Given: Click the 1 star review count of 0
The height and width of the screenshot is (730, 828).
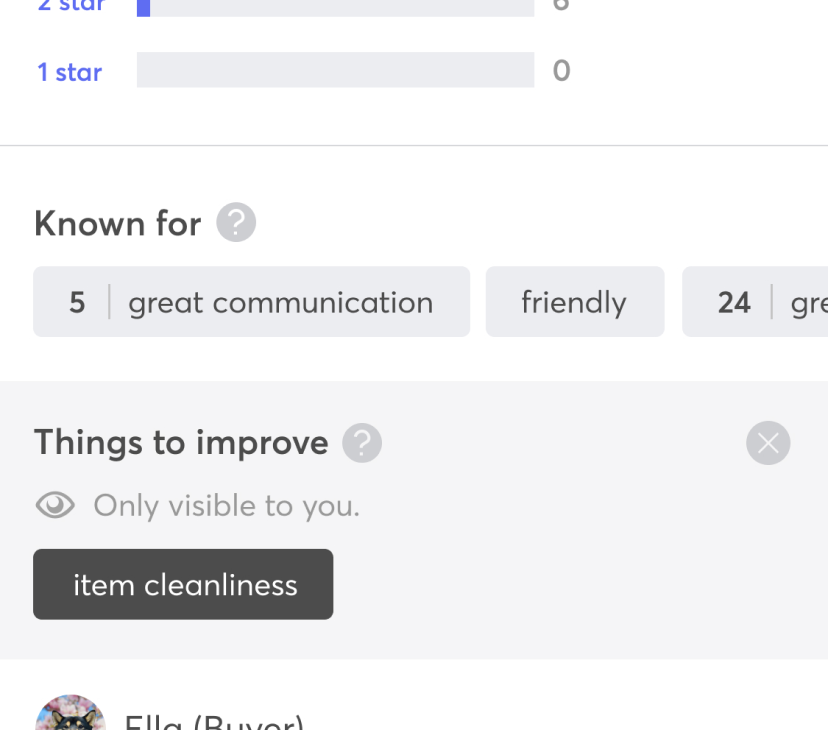Looking at the screenshot, I should pos(561,71).
